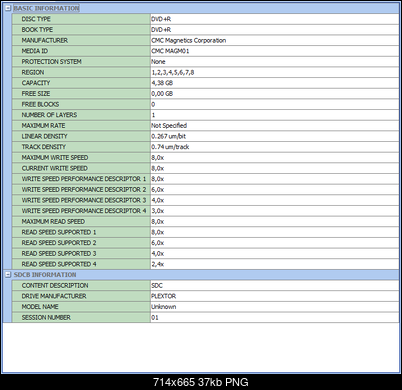Select the BASIC INFORMATION header label
The image size is (402, 390).
coord(46,8)
